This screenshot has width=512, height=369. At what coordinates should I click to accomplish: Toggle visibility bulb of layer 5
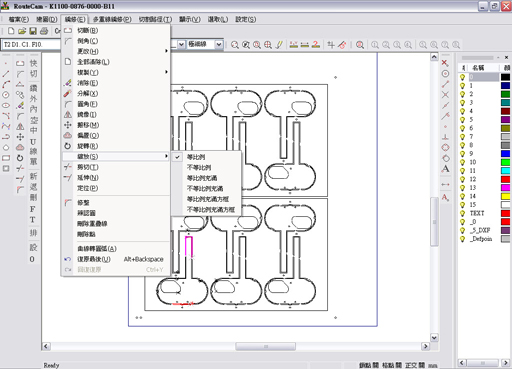click(462, 120)
